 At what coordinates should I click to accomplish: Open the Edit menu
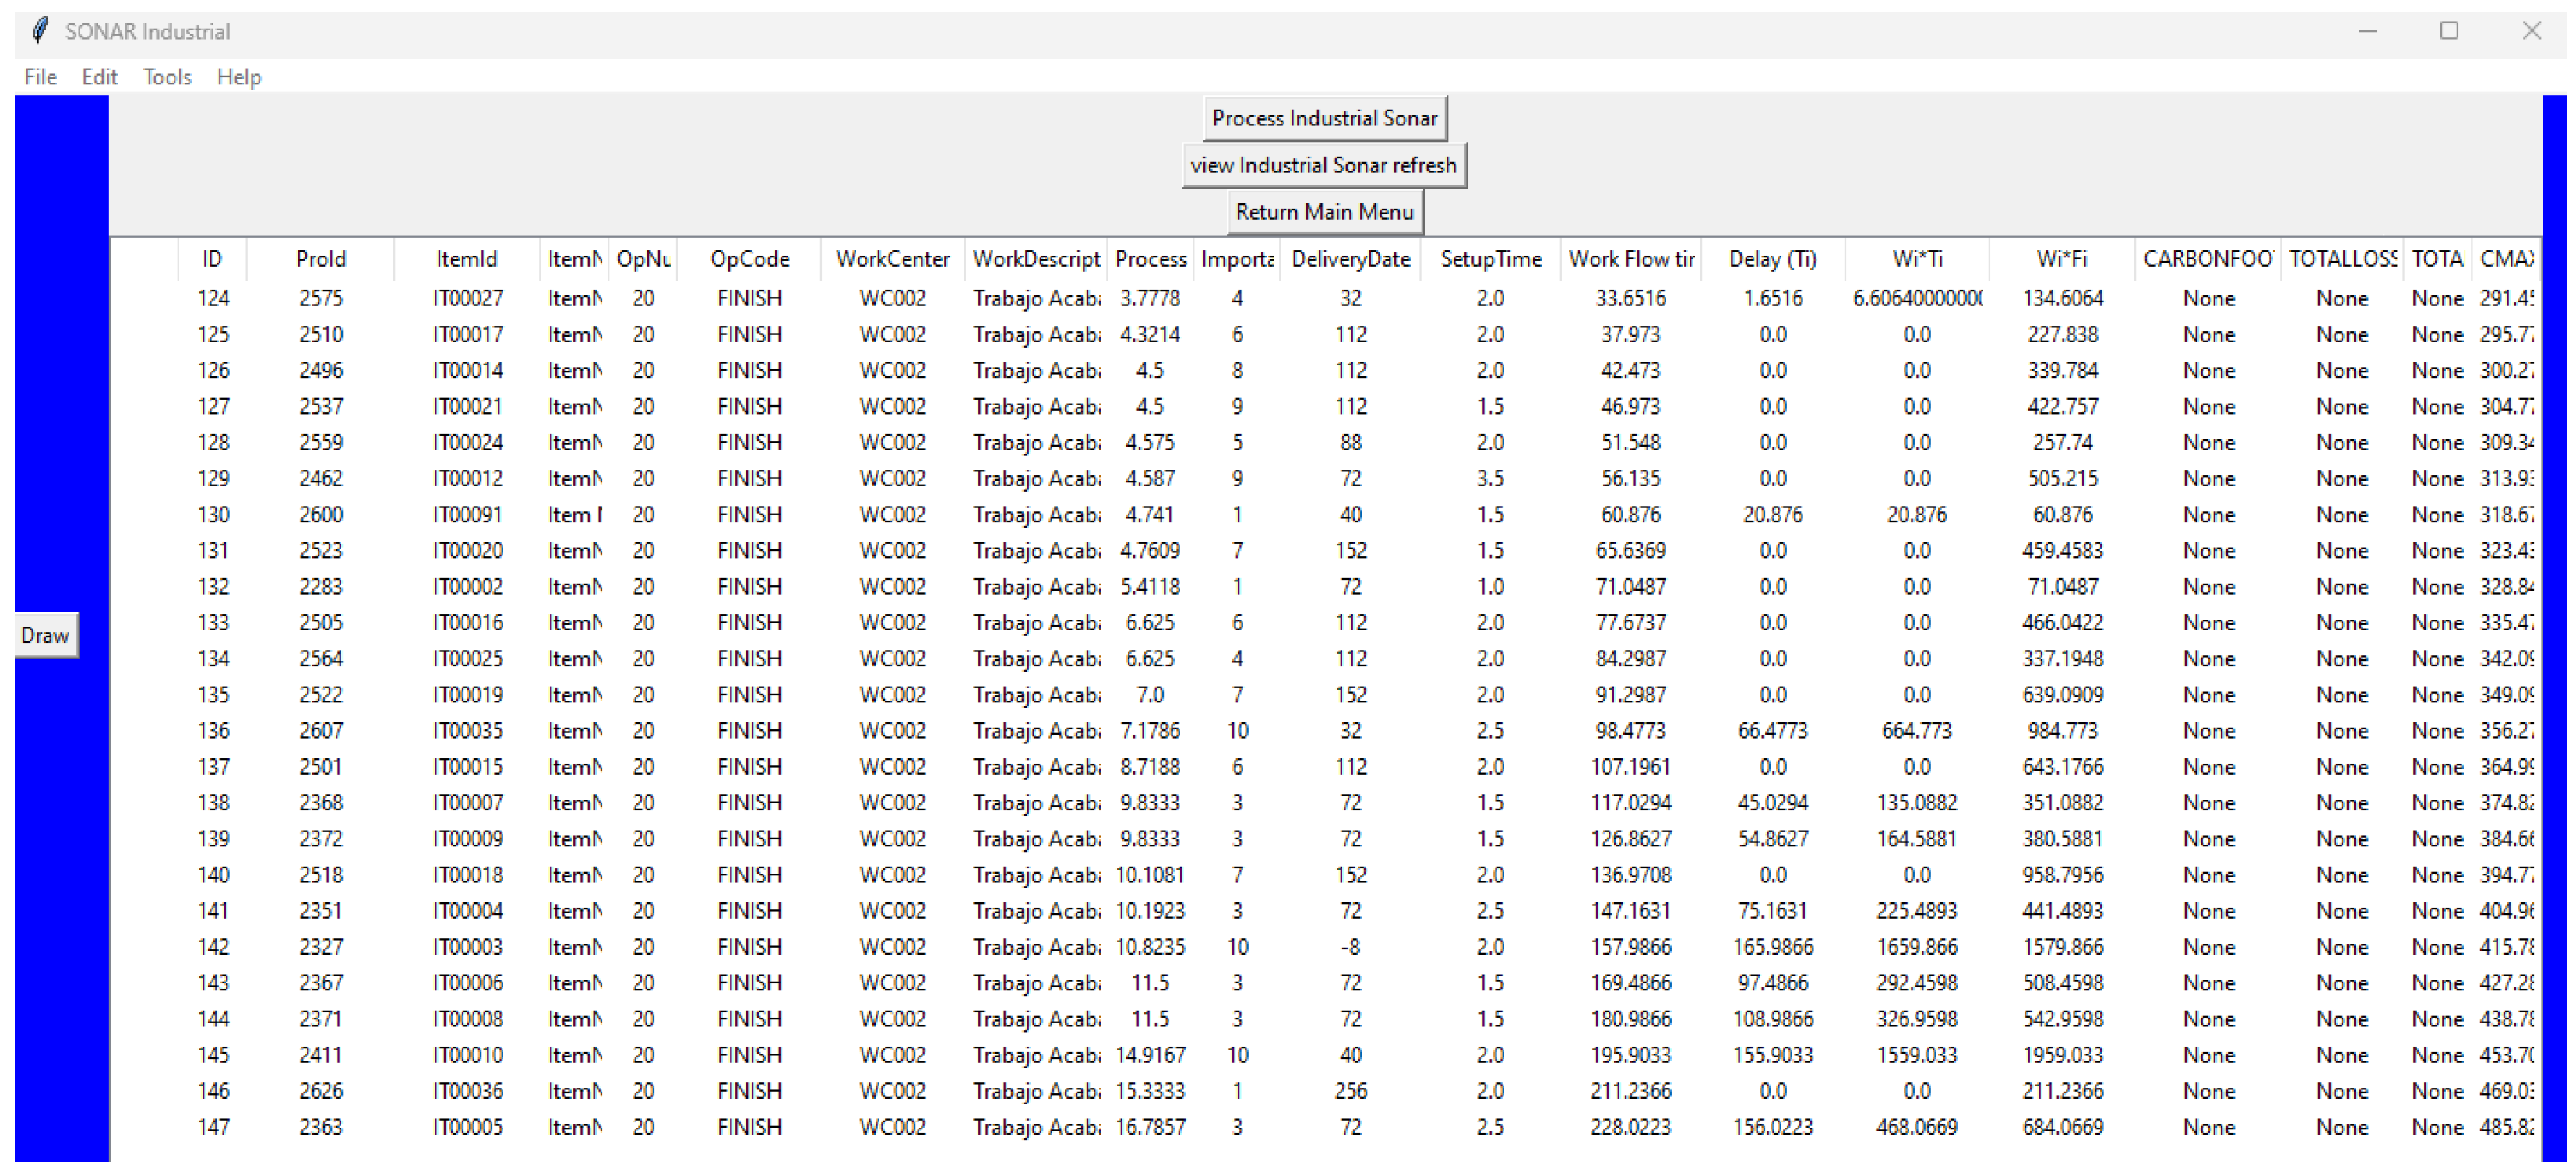click(x=99, y=77)
